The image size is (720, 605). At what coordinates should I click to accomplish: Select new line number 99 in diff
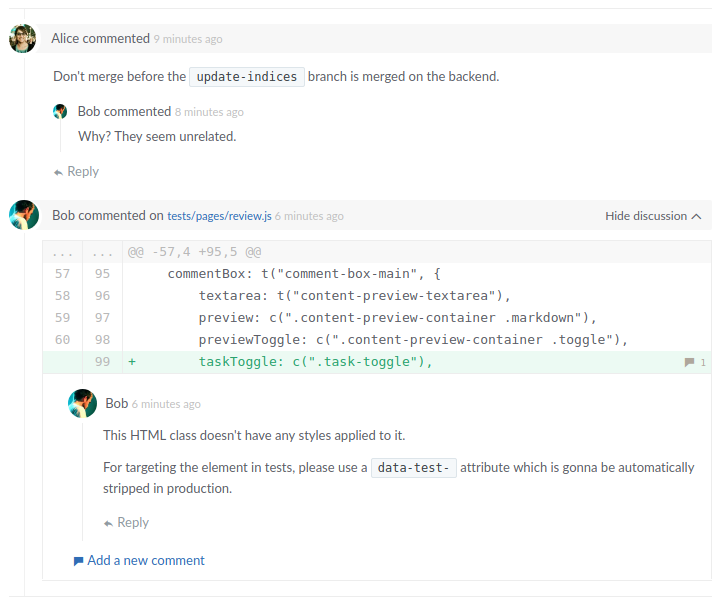[x=102, y=362]
